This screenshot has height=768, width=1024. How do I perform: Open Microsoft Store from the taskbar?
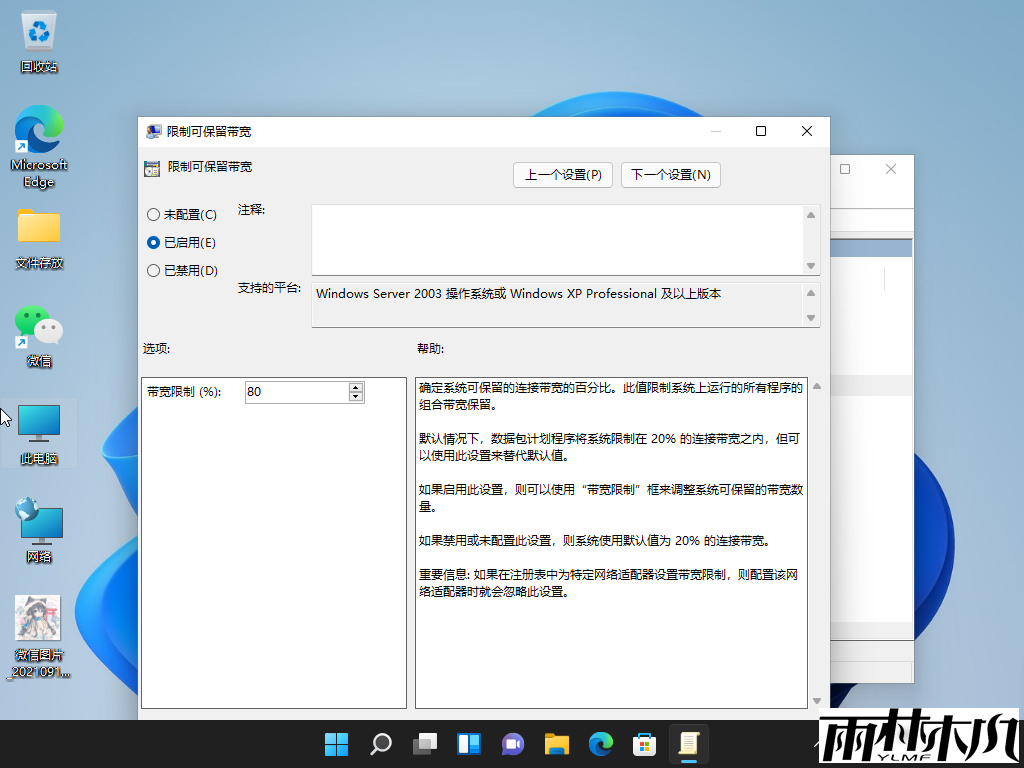(x=644, y=744)
